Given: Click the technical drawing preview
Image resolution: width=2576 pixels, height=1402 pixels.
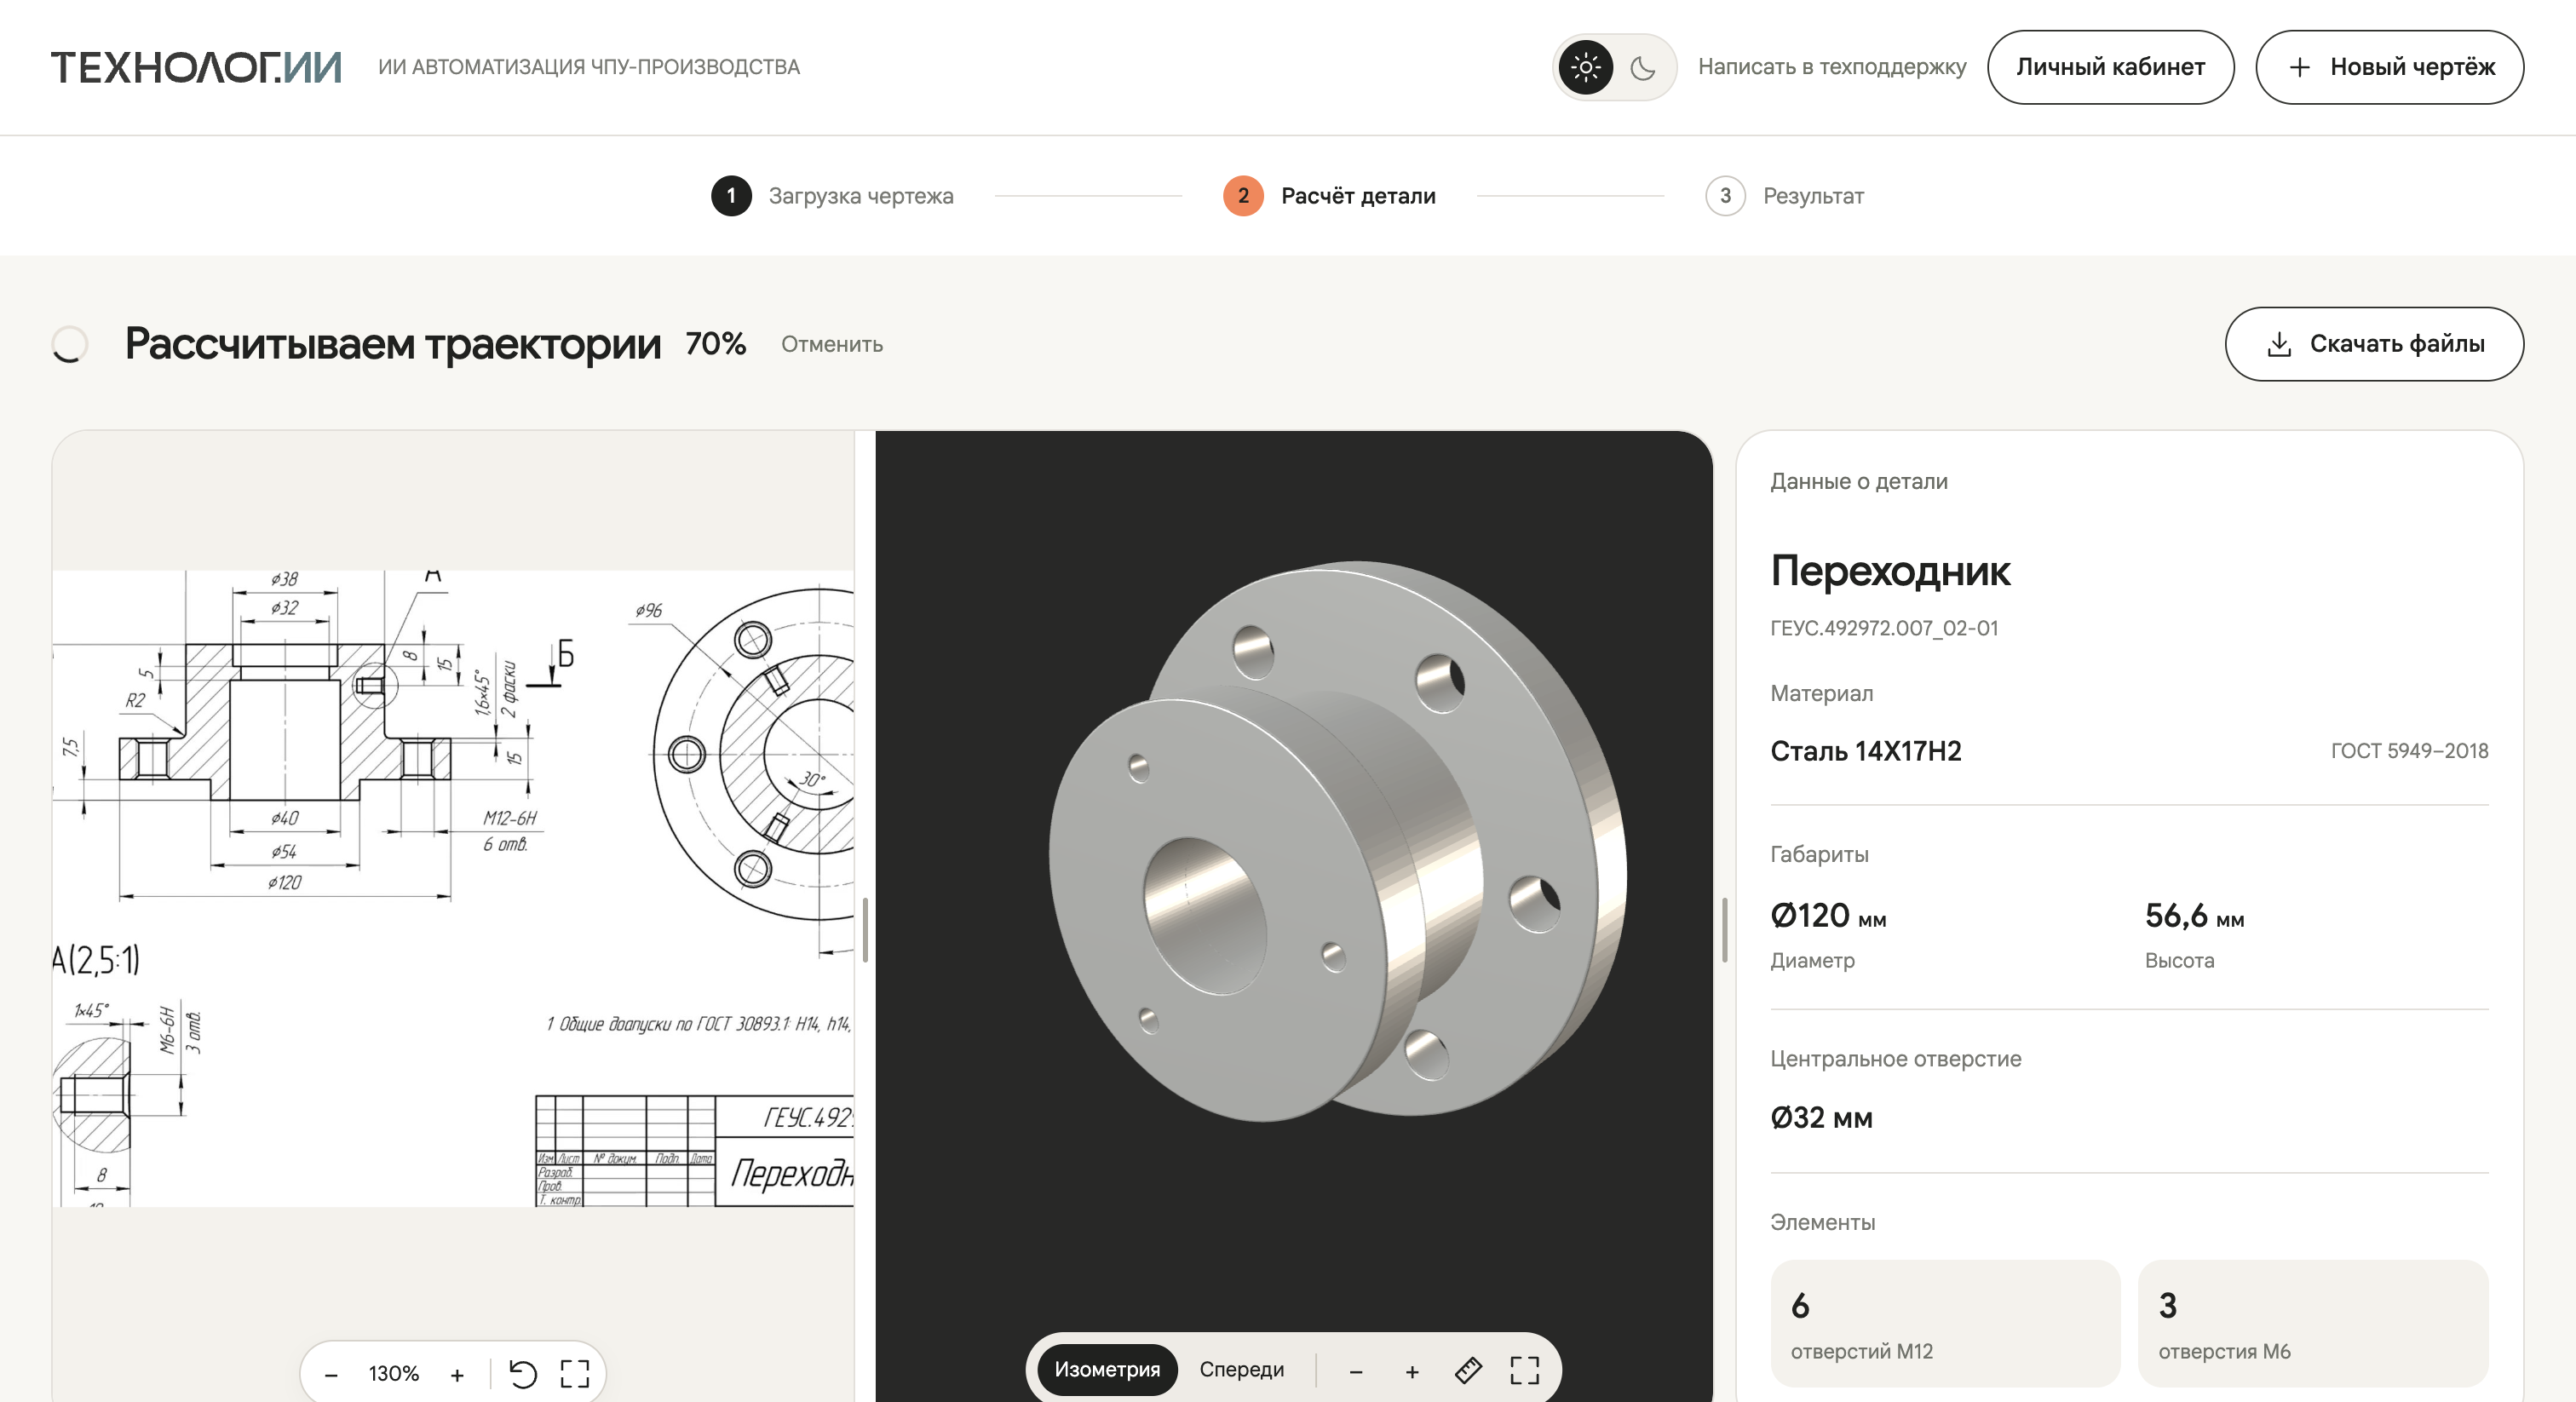Looking at the screenshot, I should (x=453, y=888).
